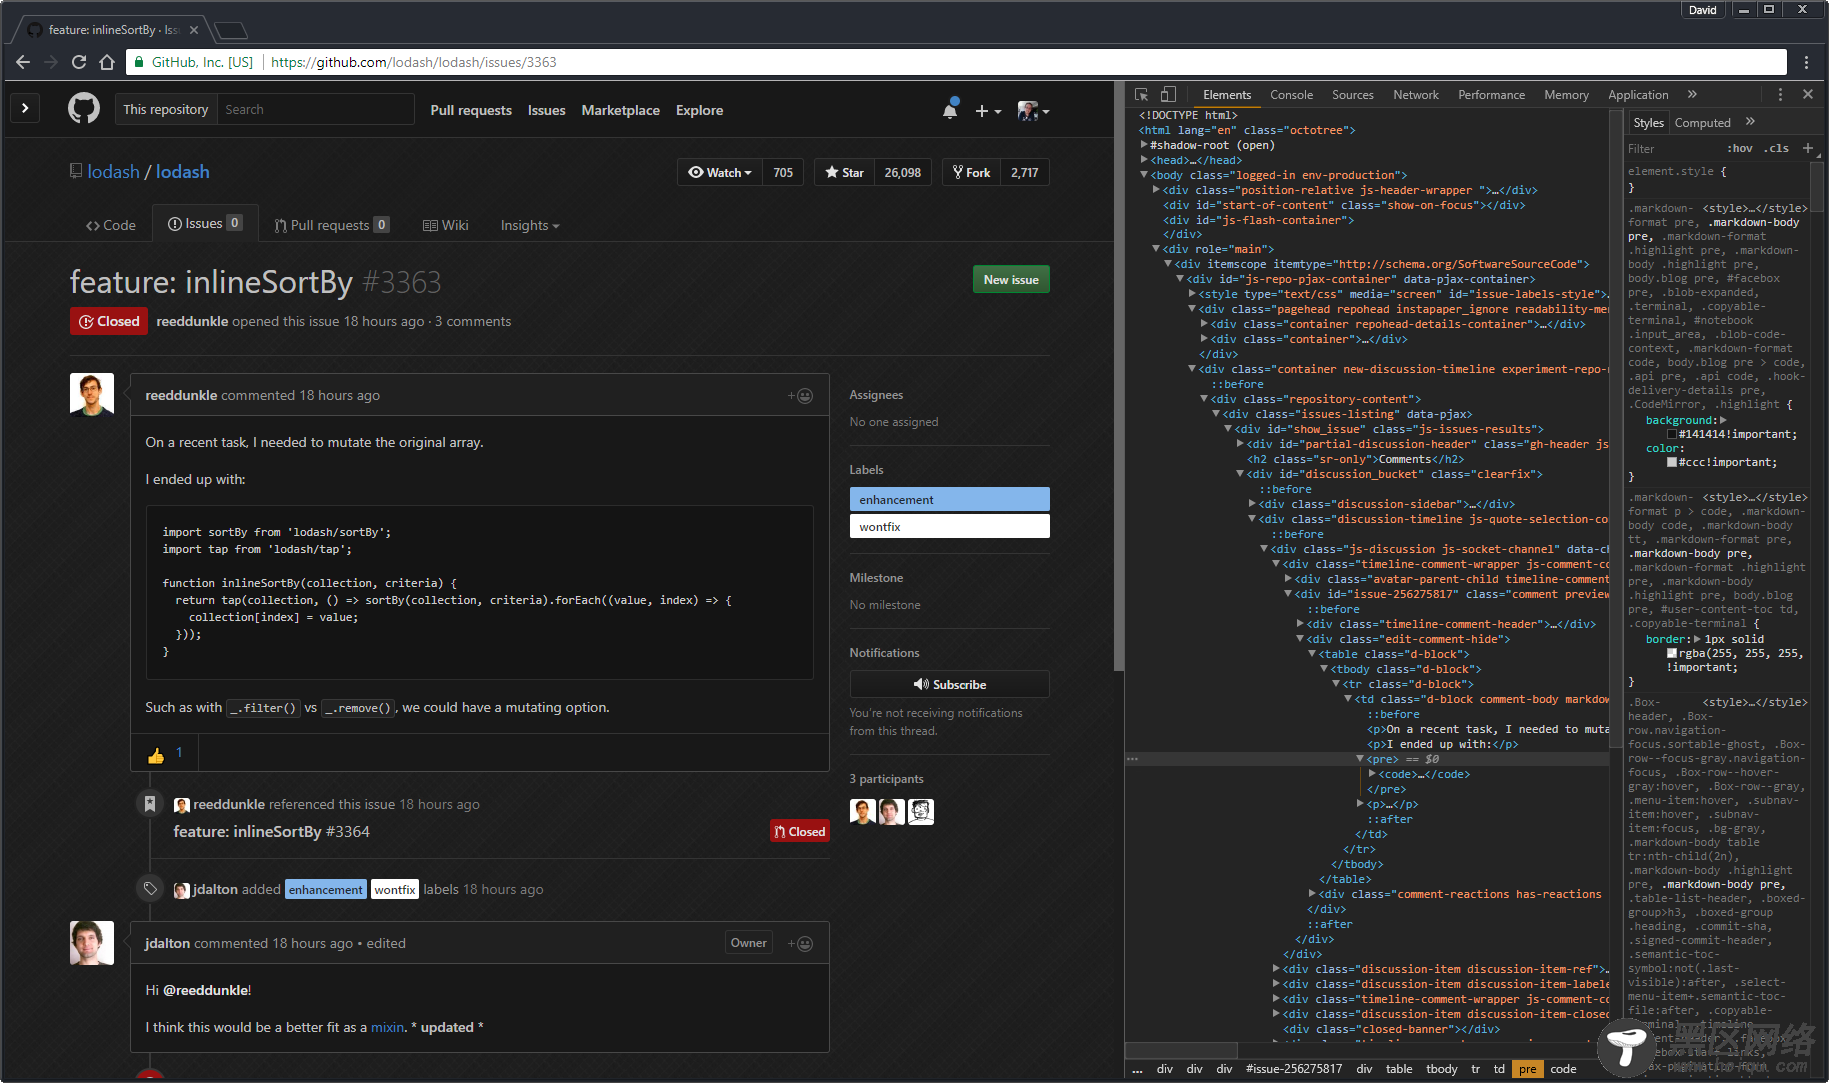Click the thumbs up reaction

tap(164, 754)
